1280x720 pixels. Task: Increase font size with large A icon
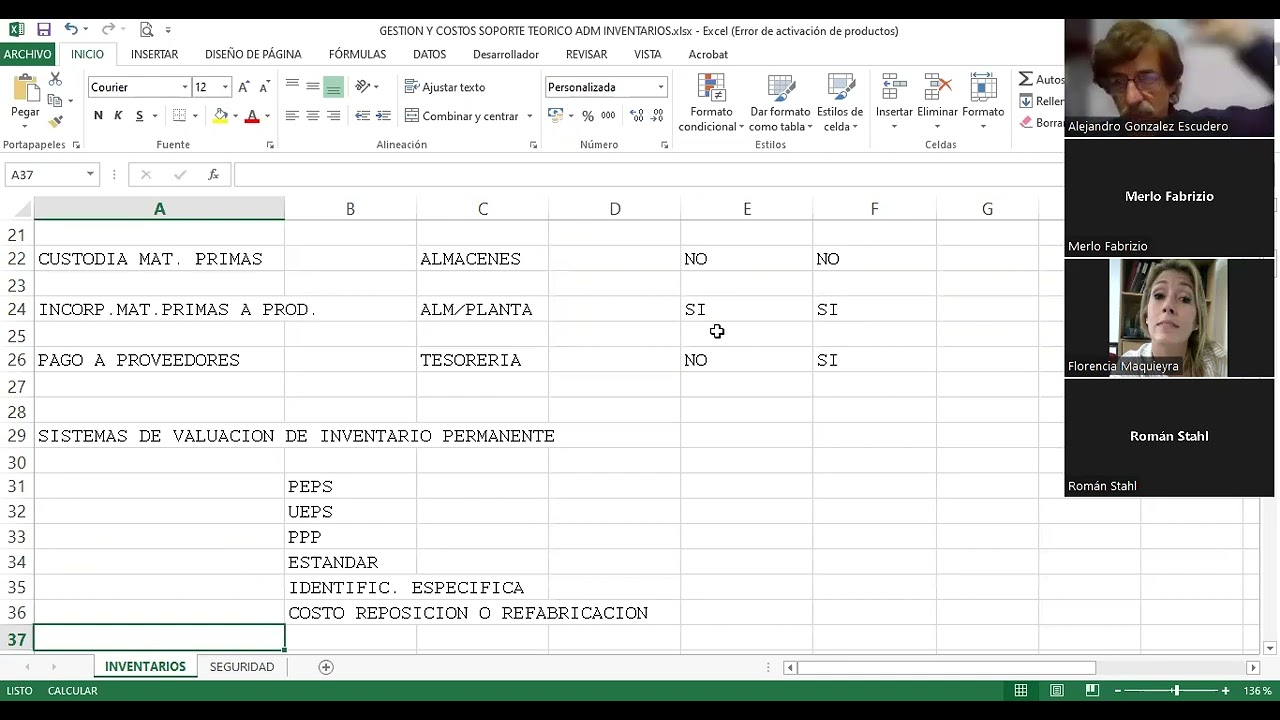coord(243,87)
